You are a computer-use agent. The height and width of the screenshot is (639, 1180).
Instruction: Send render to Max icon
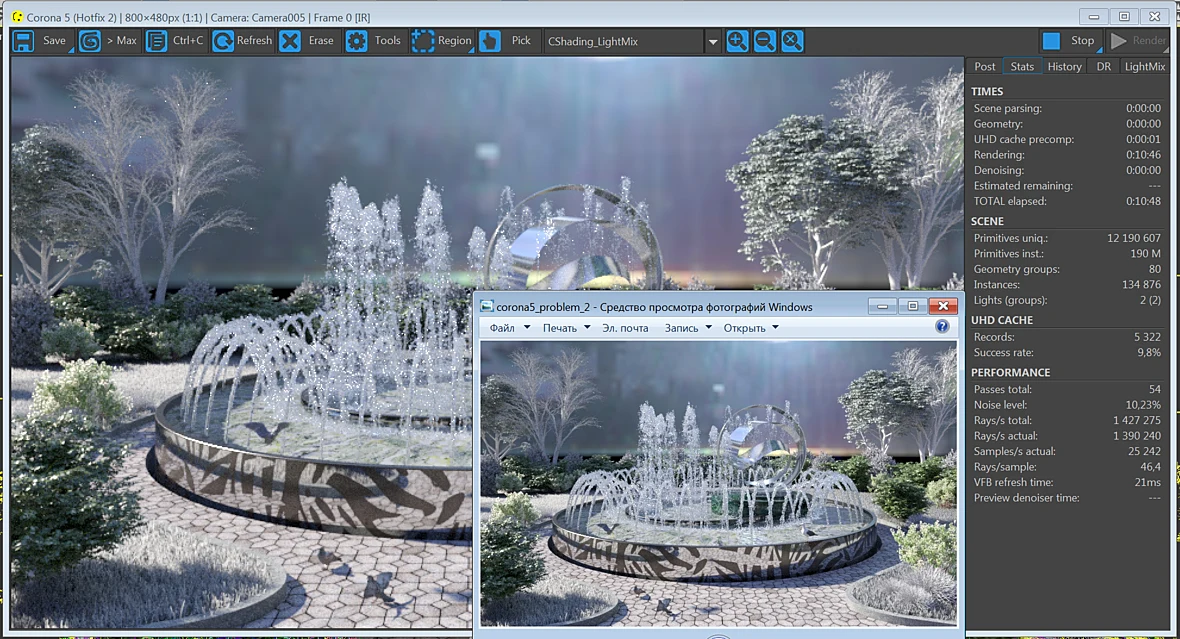pos(90,41)
